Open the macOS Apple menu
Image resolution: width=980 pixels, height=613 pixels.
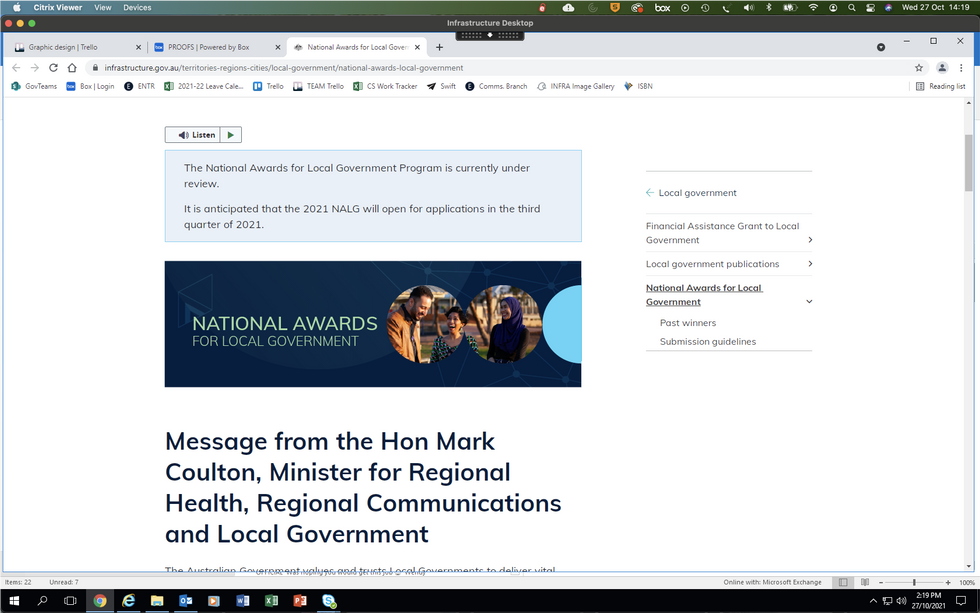17,7
